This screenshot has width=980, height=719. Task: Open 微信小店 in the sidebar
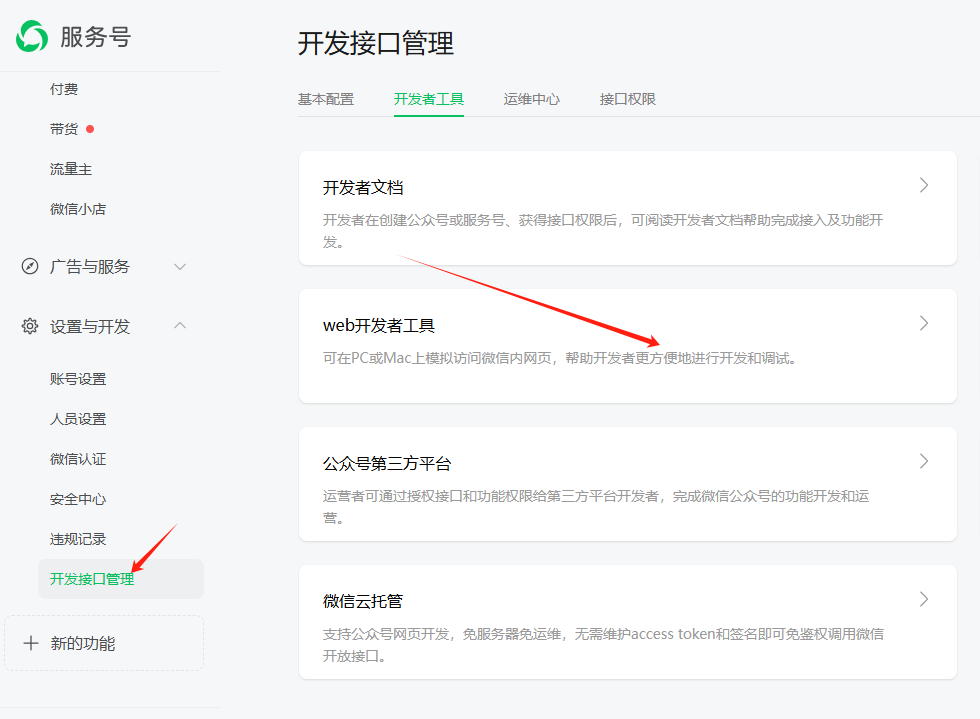78,209
